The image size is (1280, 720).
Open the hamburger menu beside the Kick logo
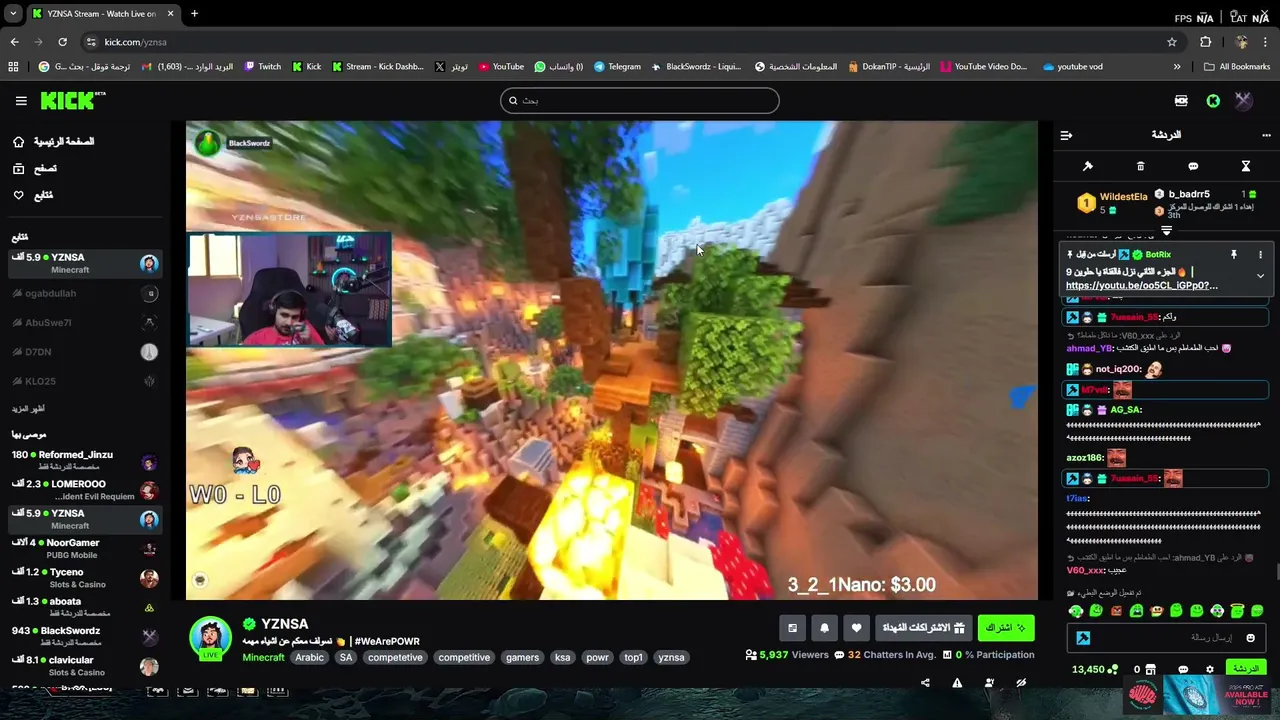[21, 100]
